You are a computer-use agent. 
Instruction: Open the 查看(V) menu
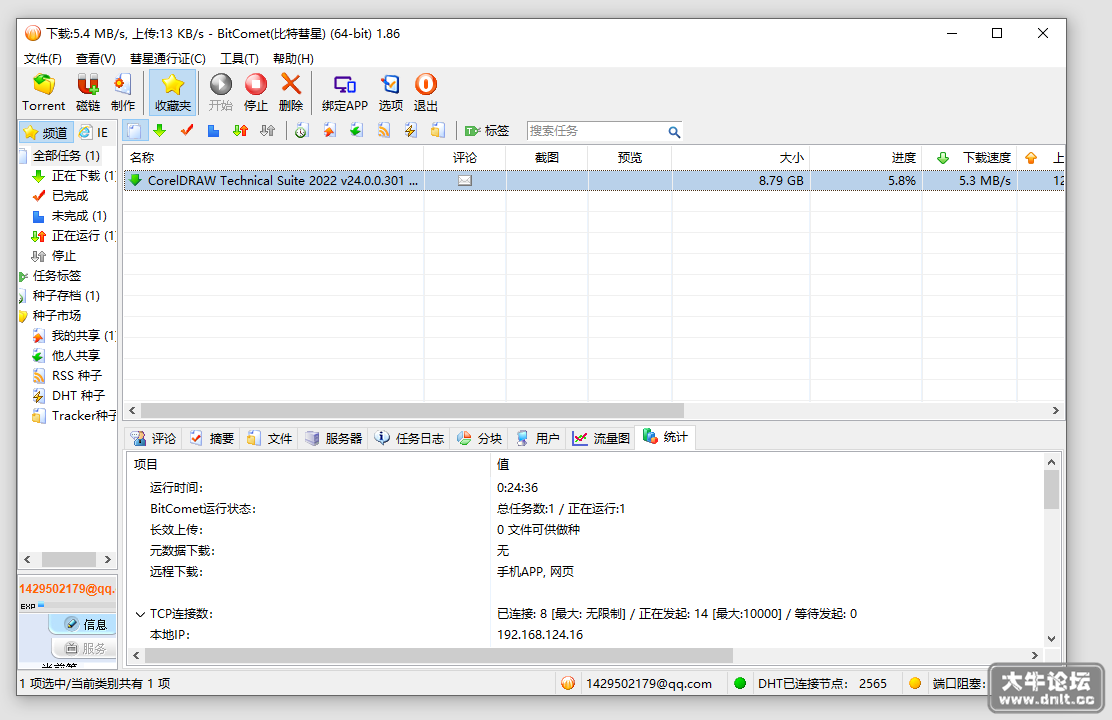[96, 58]
